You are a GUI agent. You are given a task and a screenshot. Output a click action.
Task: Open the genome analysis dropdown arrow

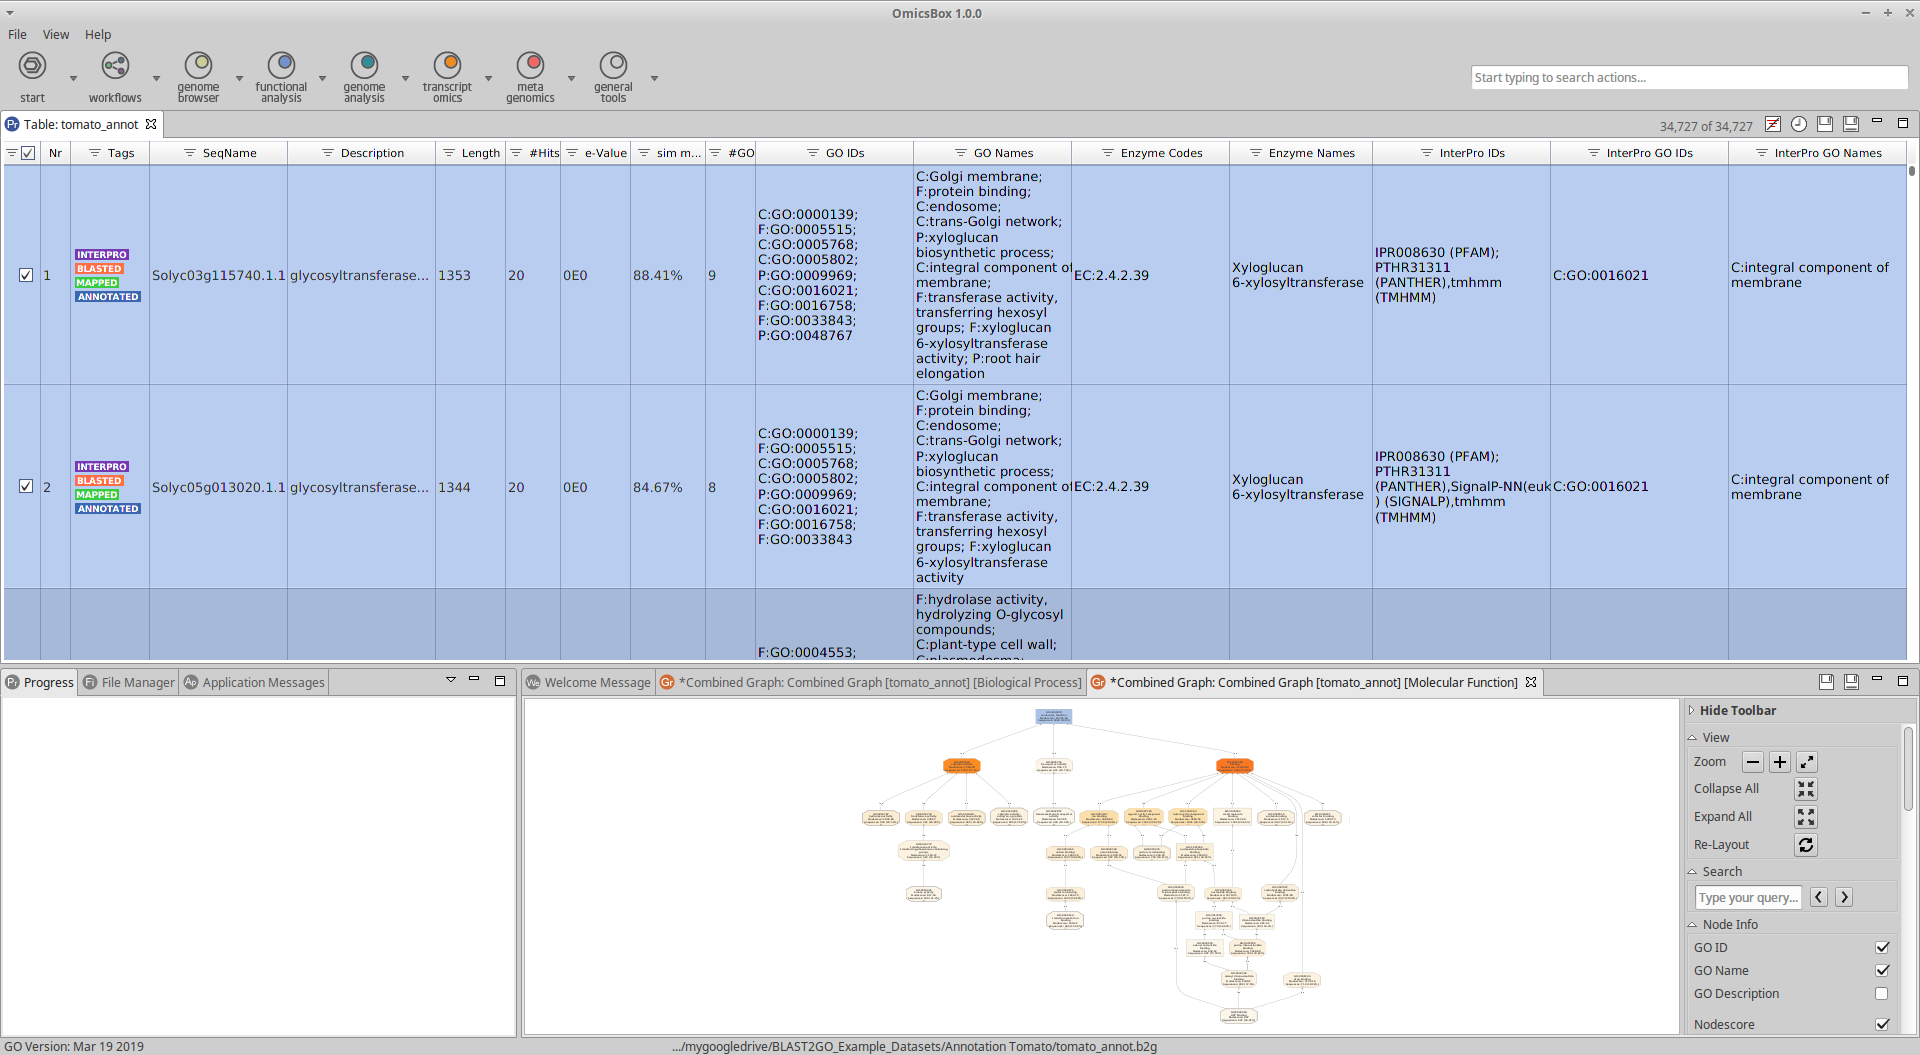point(405,78)
